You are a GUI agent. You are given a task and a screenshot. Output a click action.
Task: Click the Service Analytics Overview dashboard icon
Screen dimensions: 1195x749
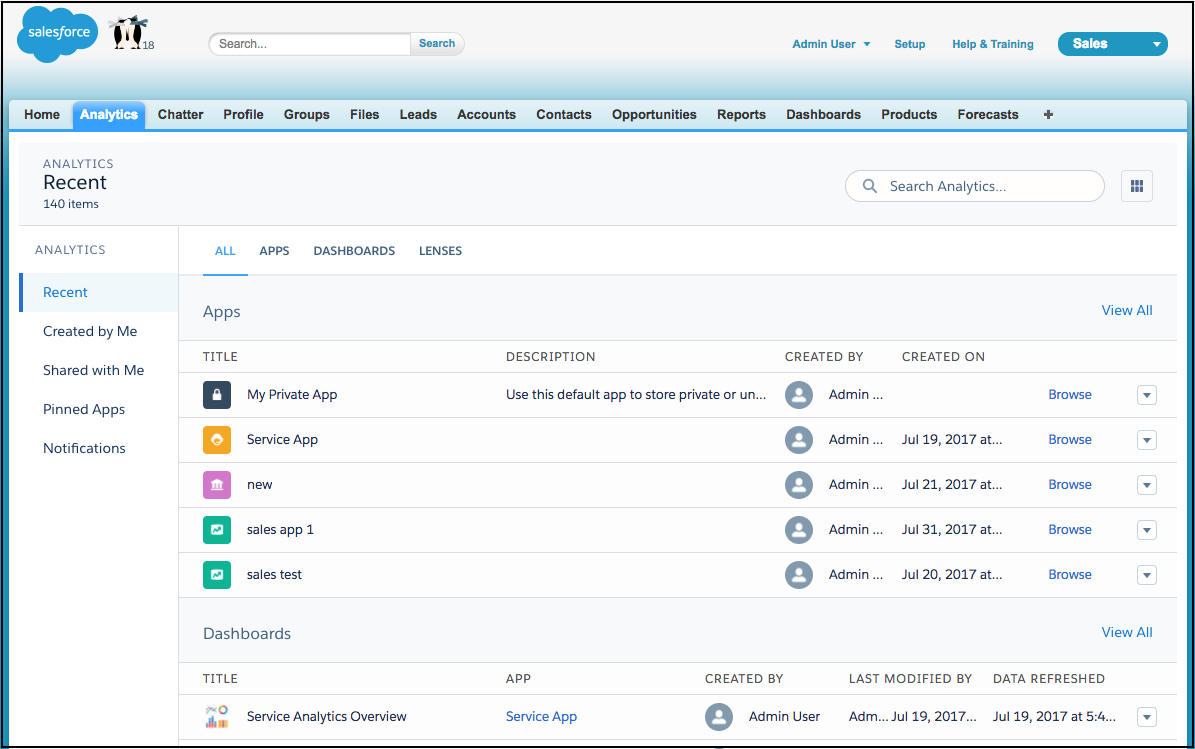[217, 717]
